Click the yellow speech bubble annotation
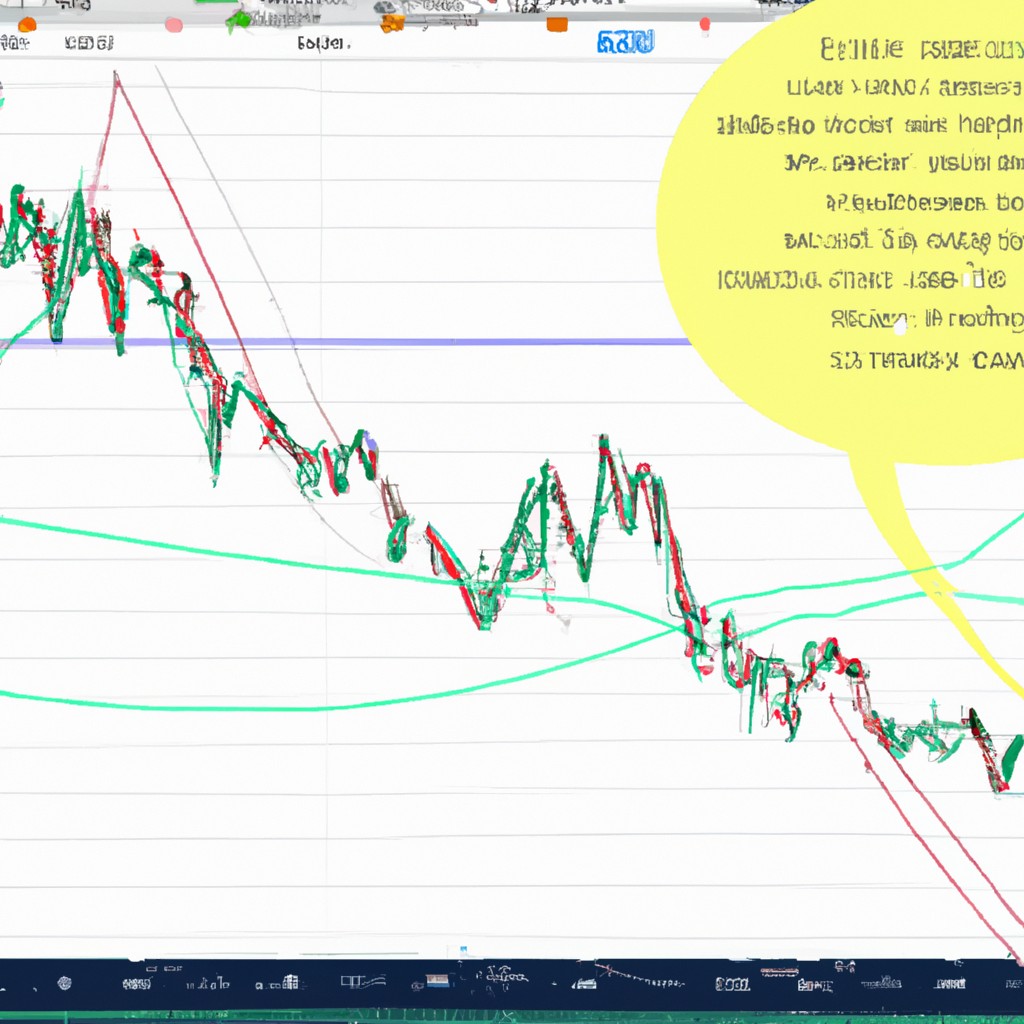 [850, 250]
